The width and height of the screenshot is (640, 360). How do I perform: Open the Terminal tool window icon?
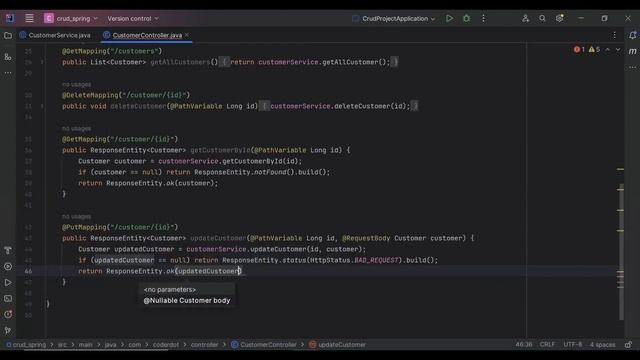click(8, 298)
